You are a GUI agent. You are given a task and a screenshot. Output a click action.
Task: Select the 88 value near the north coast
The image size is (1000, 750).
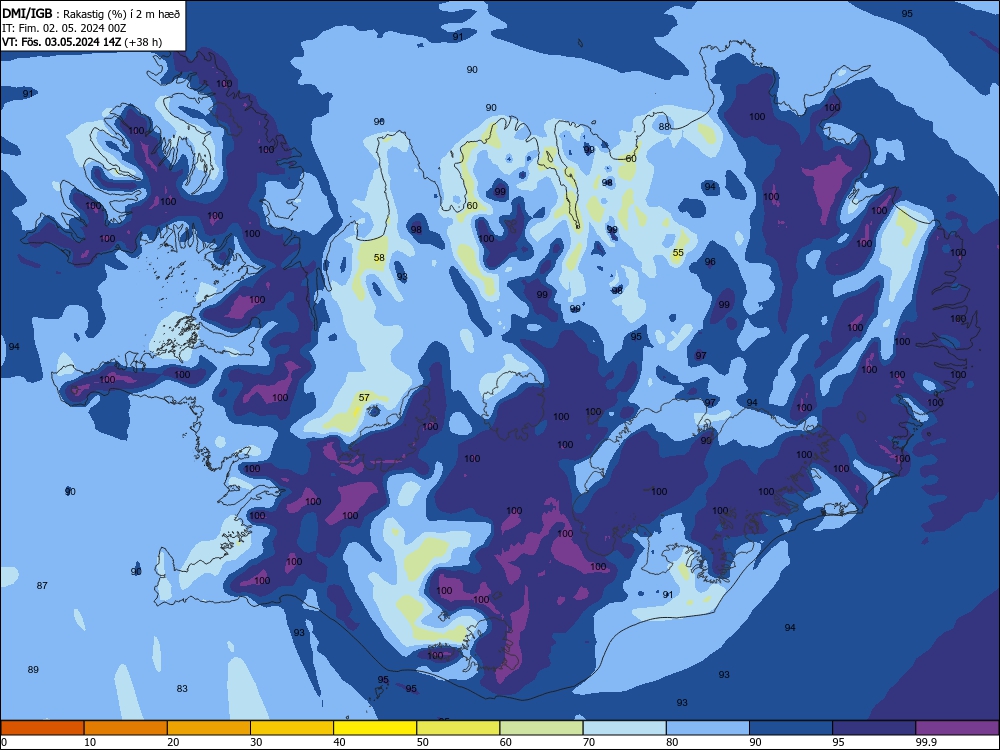pos(665,126)
